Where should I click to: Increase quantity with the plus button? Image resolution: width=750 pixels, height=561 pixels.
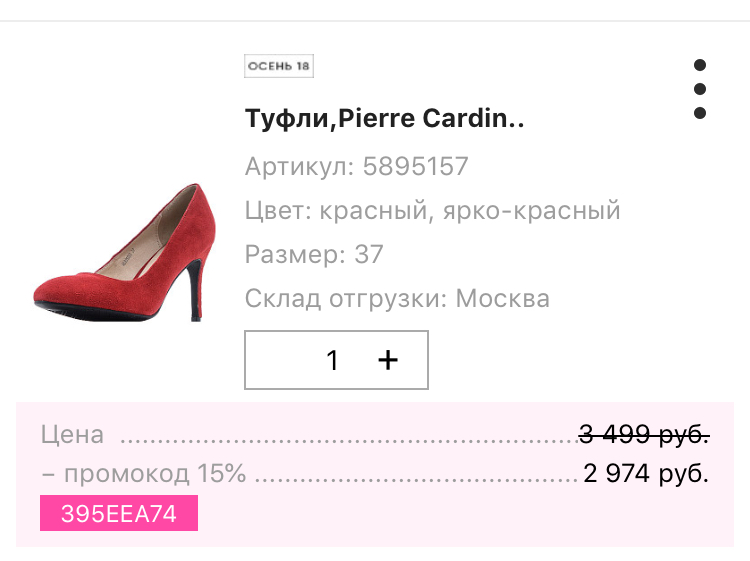click(x=388, y=360)
